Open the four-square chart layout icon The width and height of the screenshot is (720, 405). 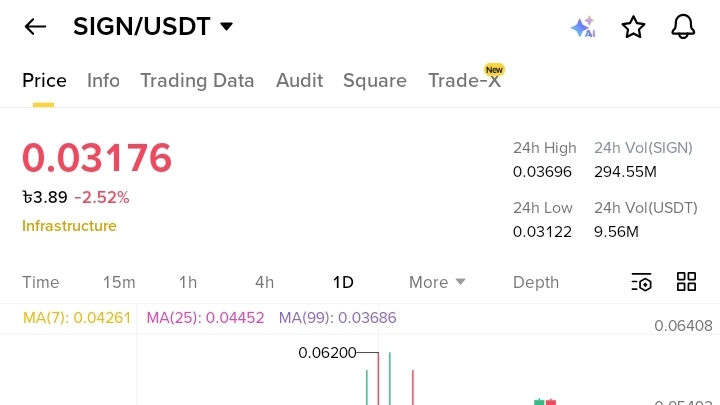pos(686,281)
